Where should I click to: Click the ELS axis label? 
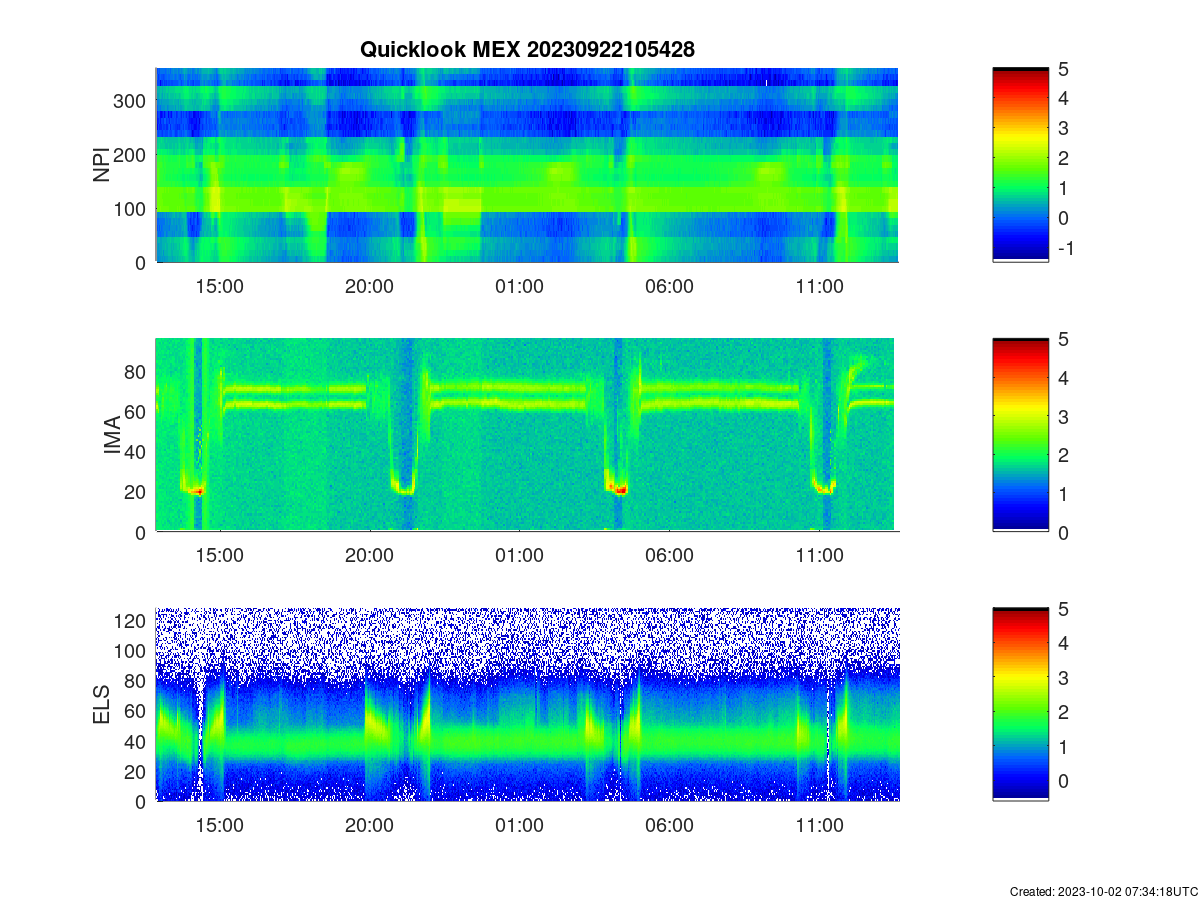click(101, 705)
